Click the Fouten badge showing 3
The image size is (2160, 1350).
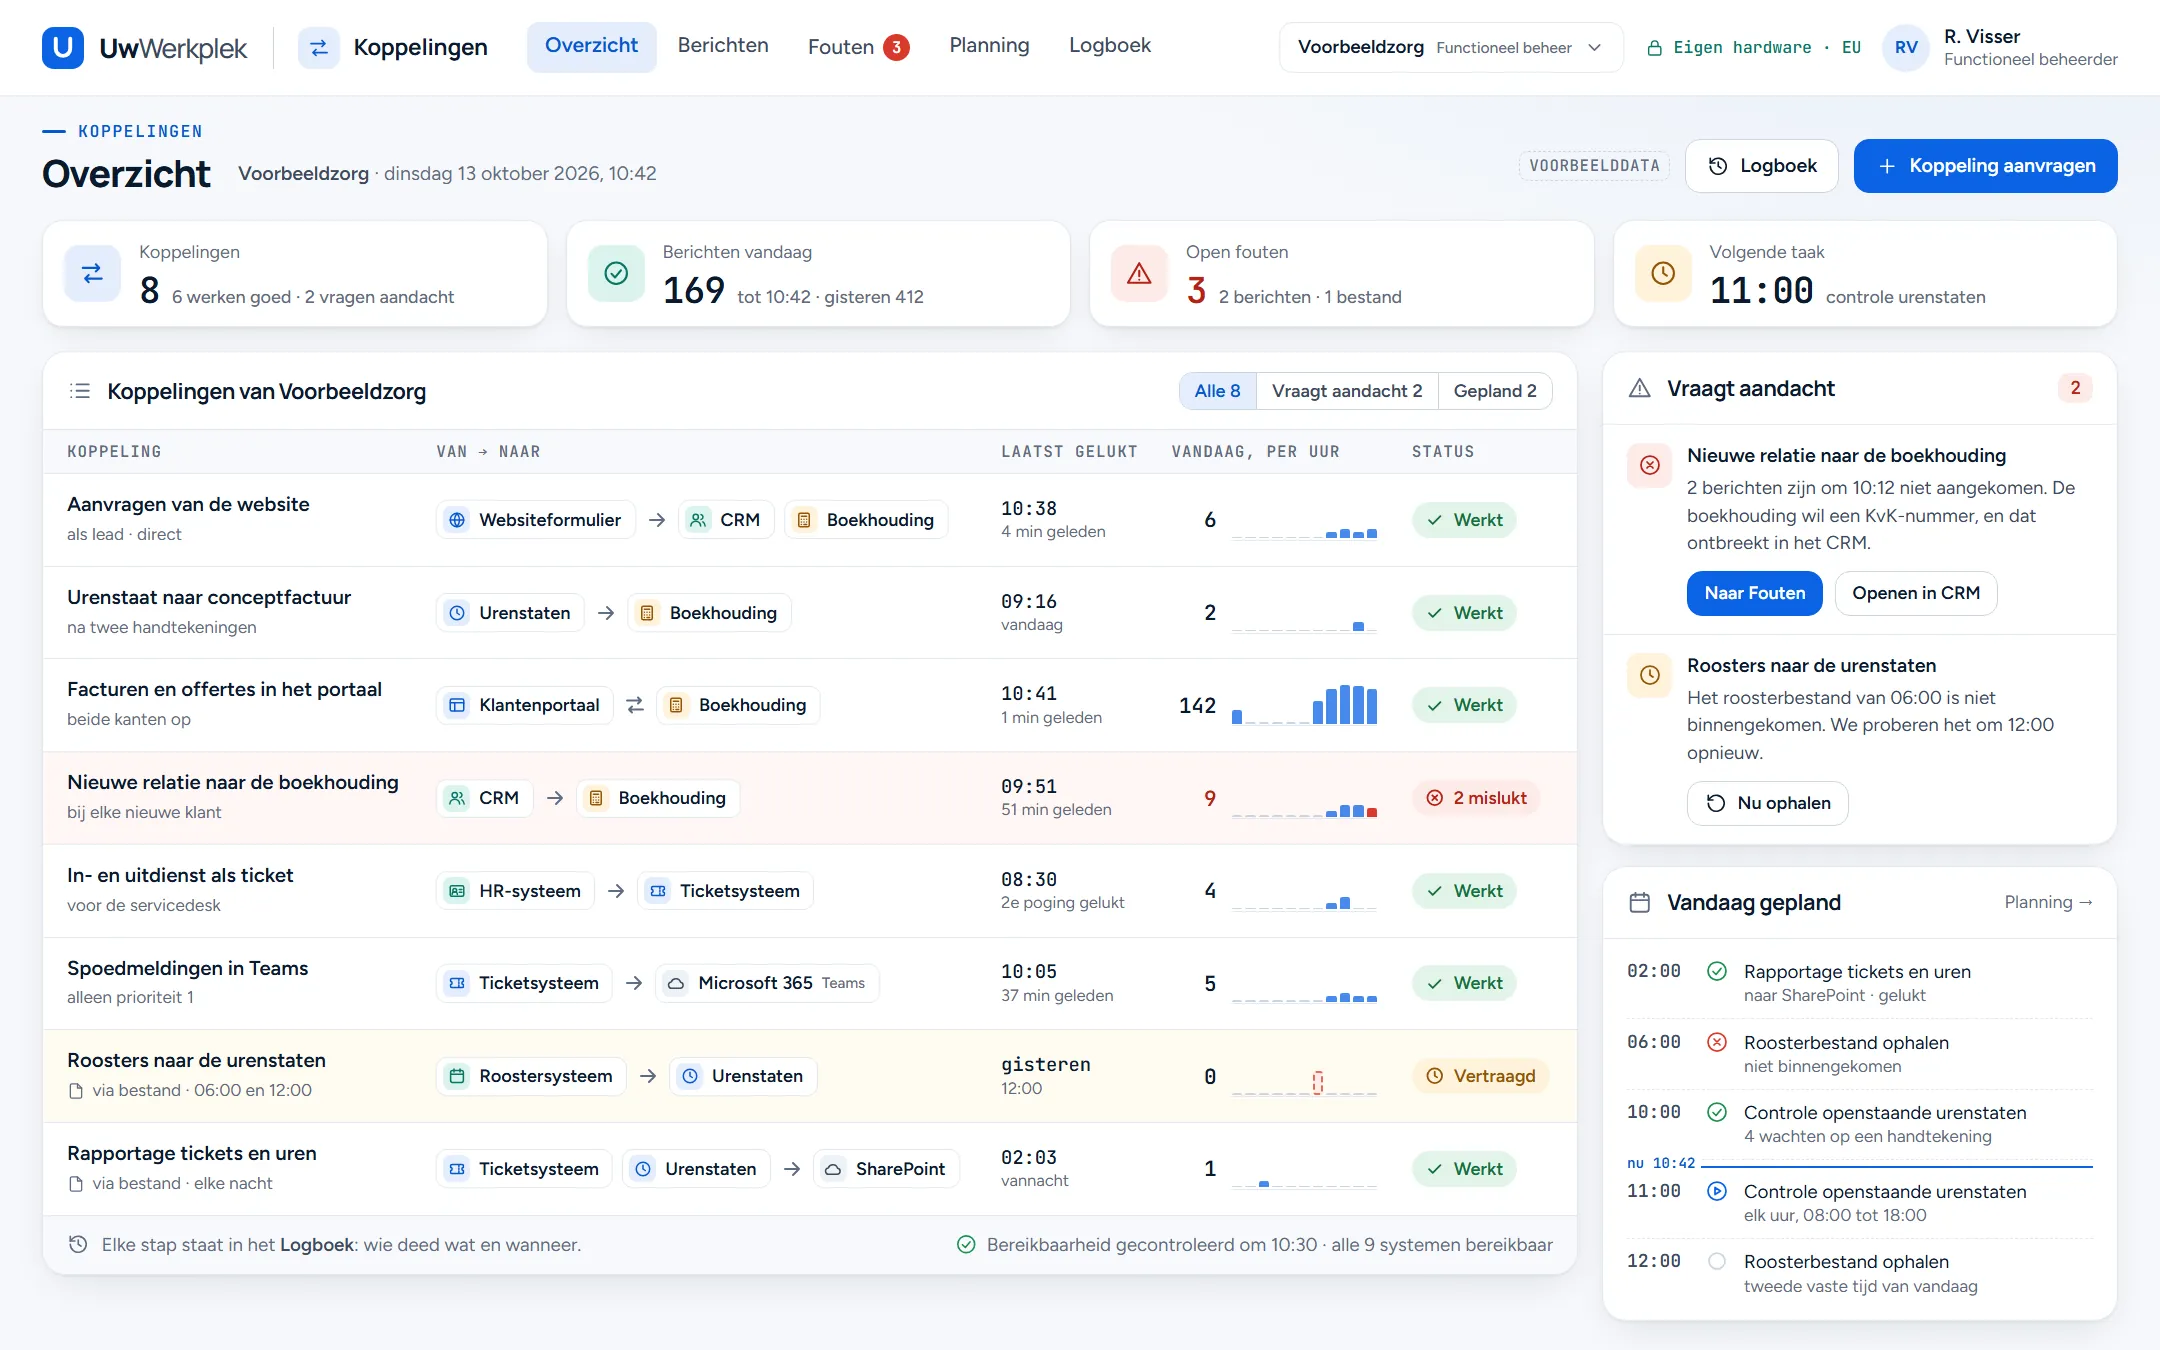pyautogui.click(x=896, y=47)
